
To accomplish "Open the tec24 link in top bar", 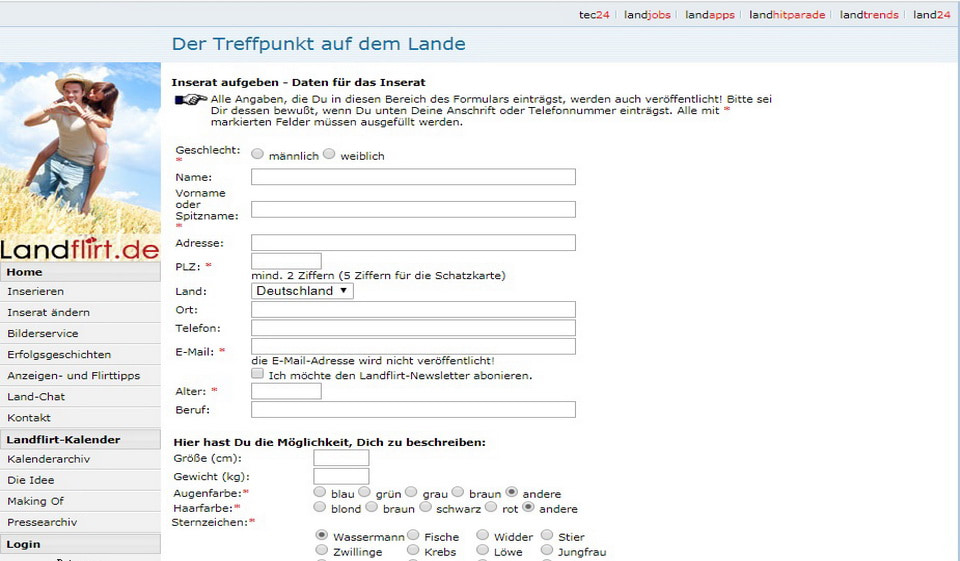I will [593, 15].
